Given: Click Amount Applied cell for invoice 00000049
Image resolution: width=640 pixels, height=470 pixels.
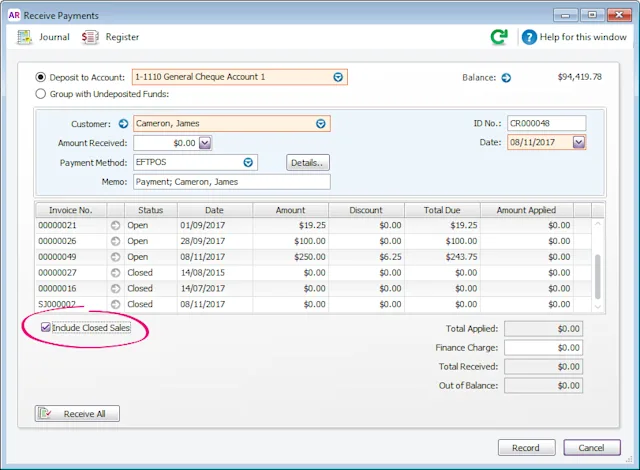Looking at the screenshot, I should pos(527,257).
